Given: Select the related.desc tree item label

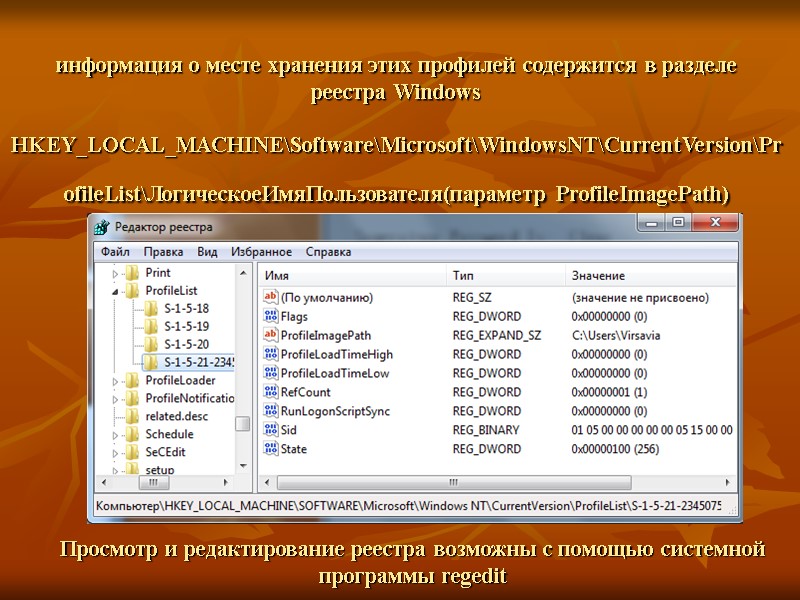Looking at the screenshot, I should (x=177, y=416).
